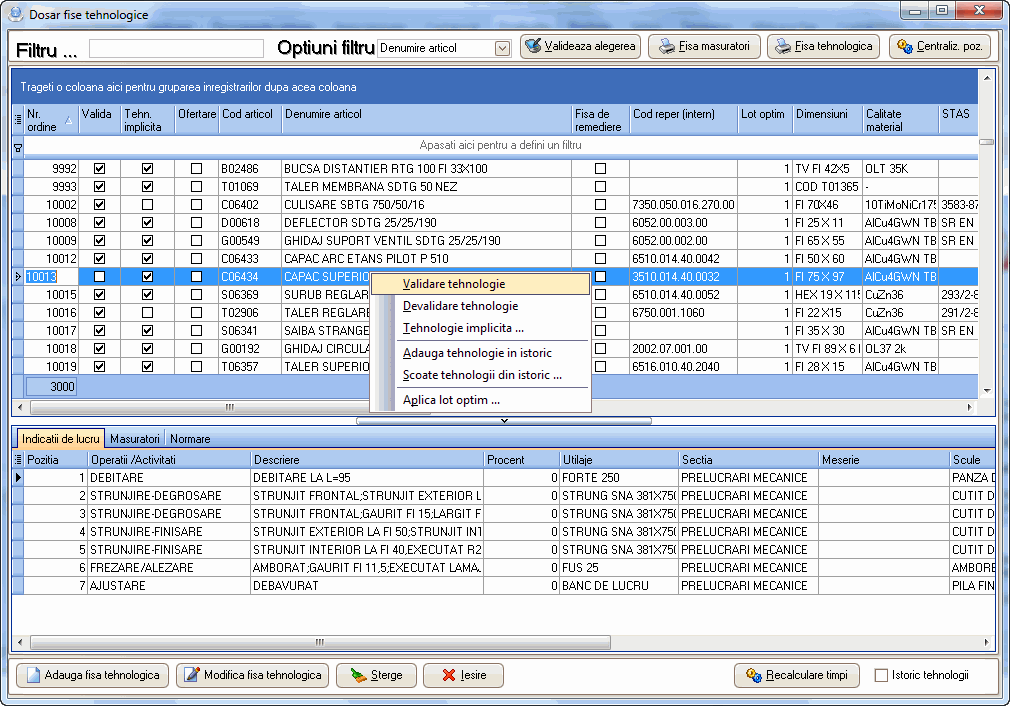Click the lower grid horizontal scrollbar

pyautogui.click(x=320, y=643)
